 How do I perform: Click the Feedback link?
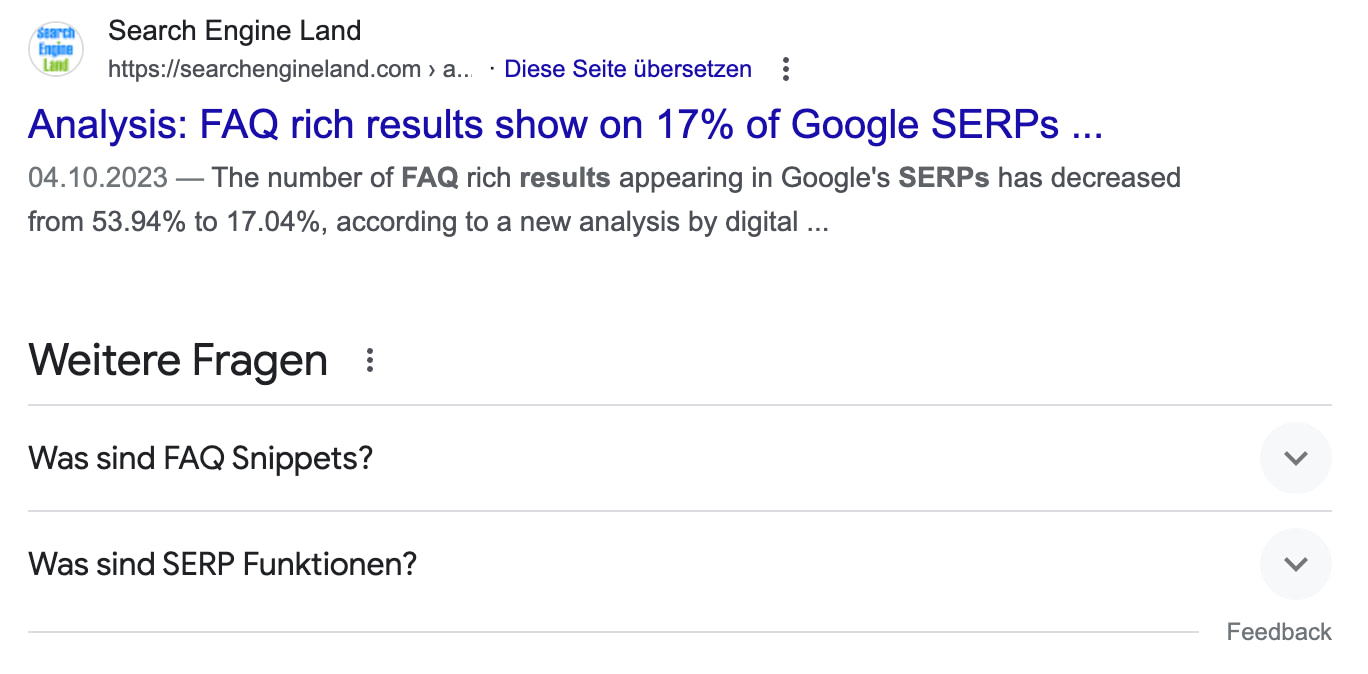(1279, 631)
